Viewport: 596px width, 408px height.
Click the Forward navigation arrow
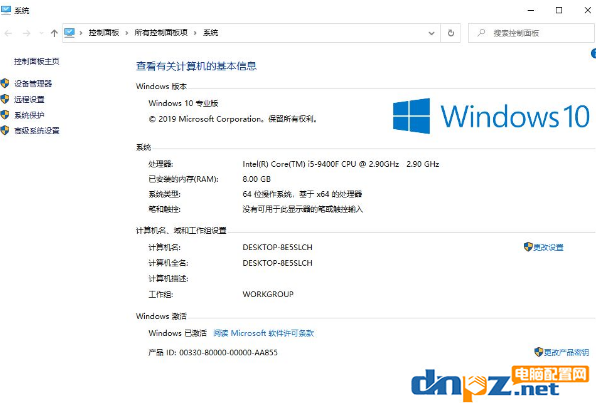26,33
